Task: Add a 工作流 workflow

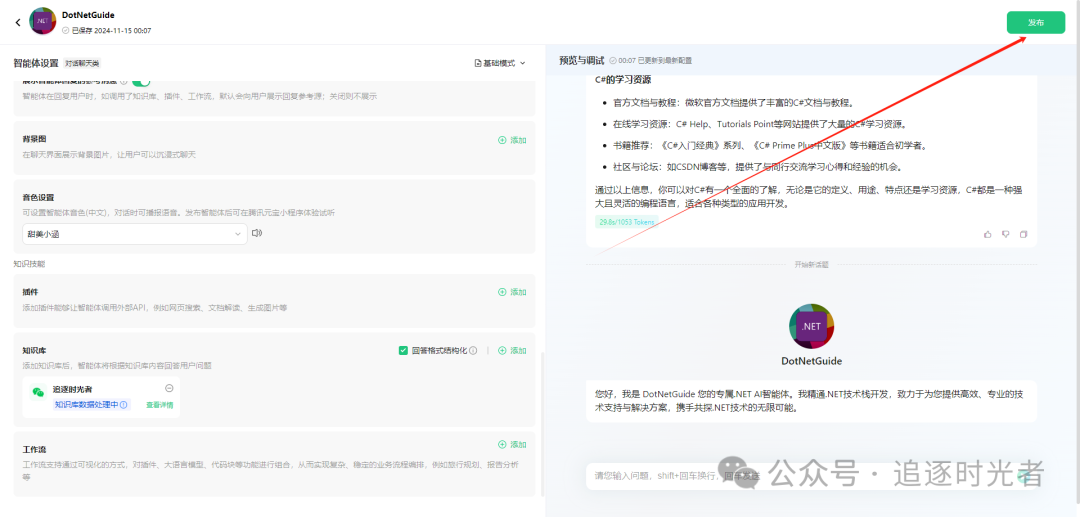Action: tap(512, 445)
